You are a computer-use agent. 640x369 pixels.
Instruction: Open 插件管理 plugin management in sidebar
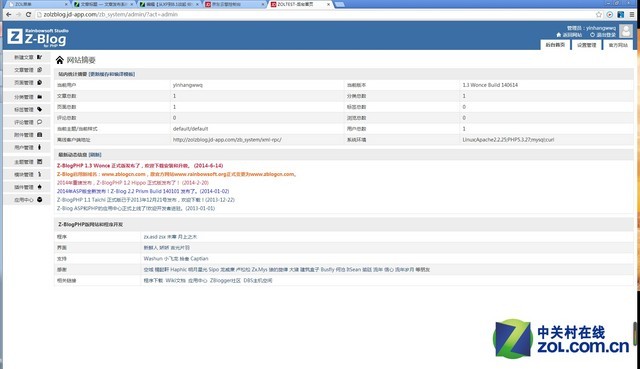(27, 187)
